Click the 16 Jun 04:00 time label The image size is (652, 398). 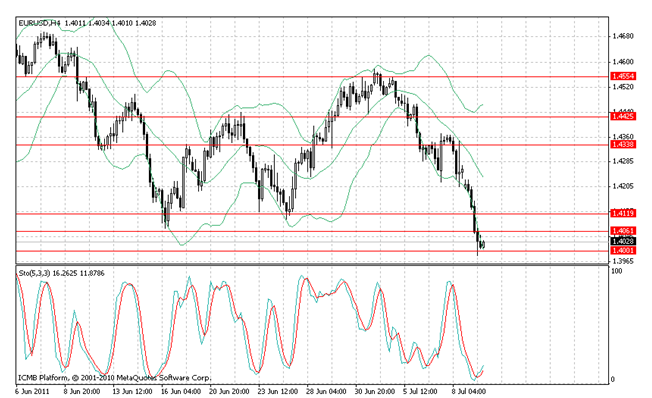click(x=181, y=392)
